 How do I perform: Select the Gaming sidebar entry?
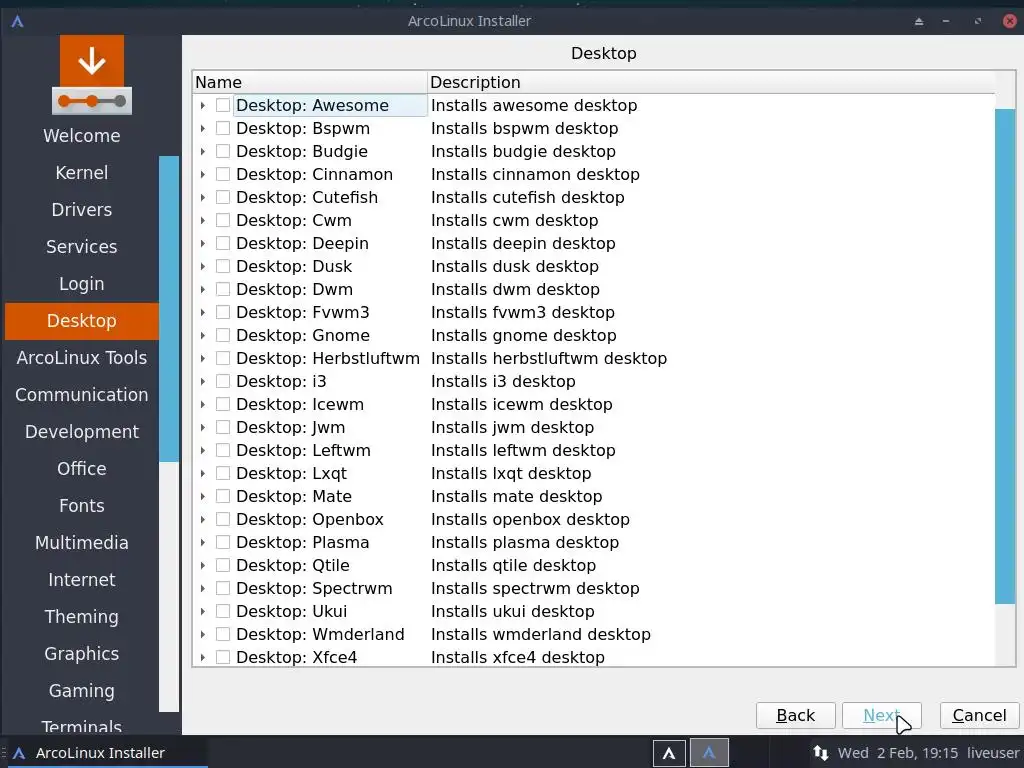pyautogui.click(x=82, y=691)
